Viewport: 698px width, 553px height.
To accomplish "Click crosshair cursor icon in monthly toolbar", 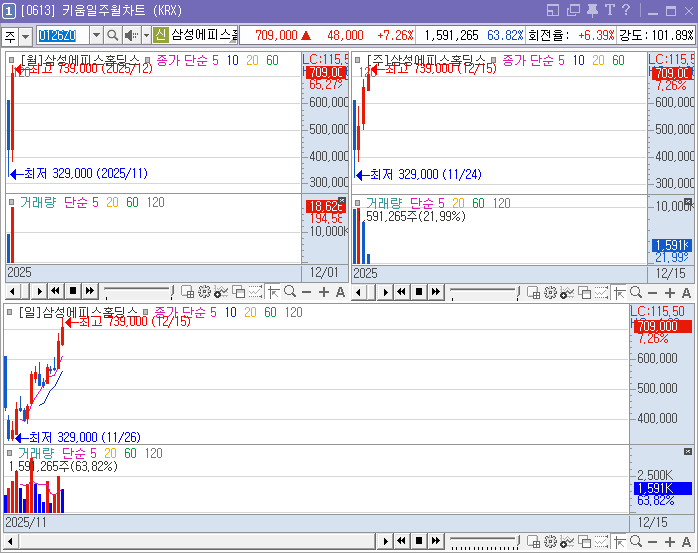I will [273, 292].
